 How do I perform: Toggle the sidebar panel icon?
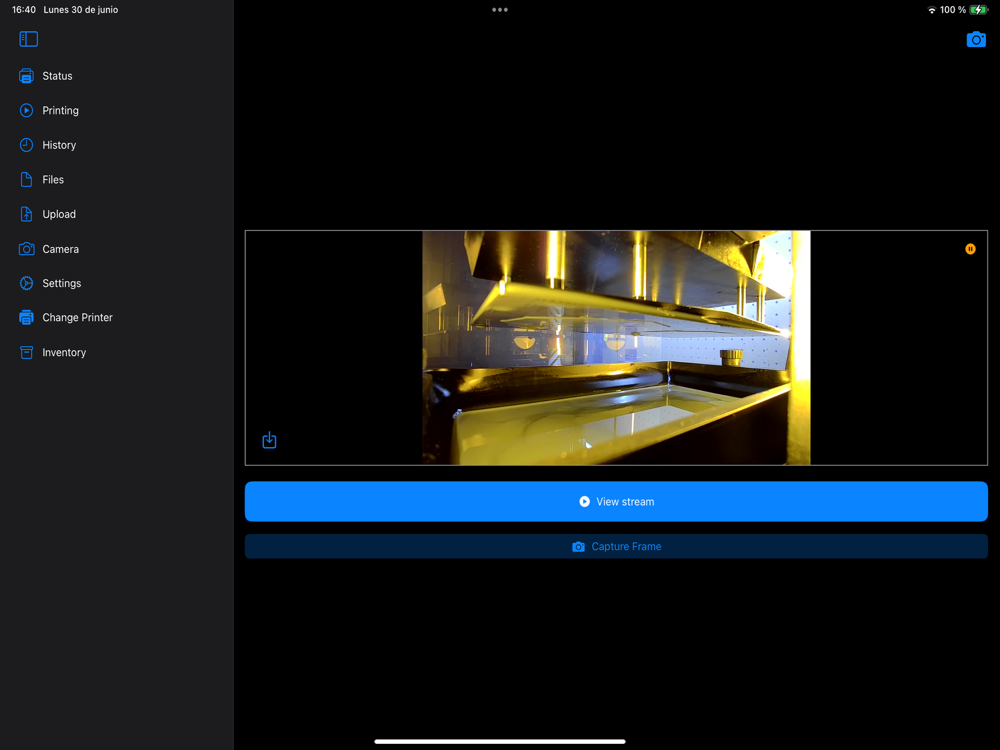pyautogui.click(x=29, y=40)
